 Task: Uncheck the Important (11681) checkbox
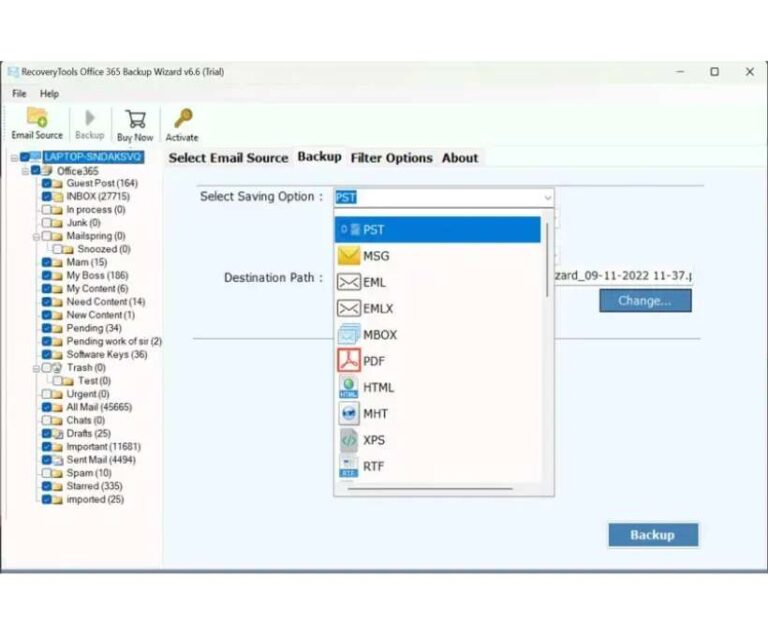47,447
